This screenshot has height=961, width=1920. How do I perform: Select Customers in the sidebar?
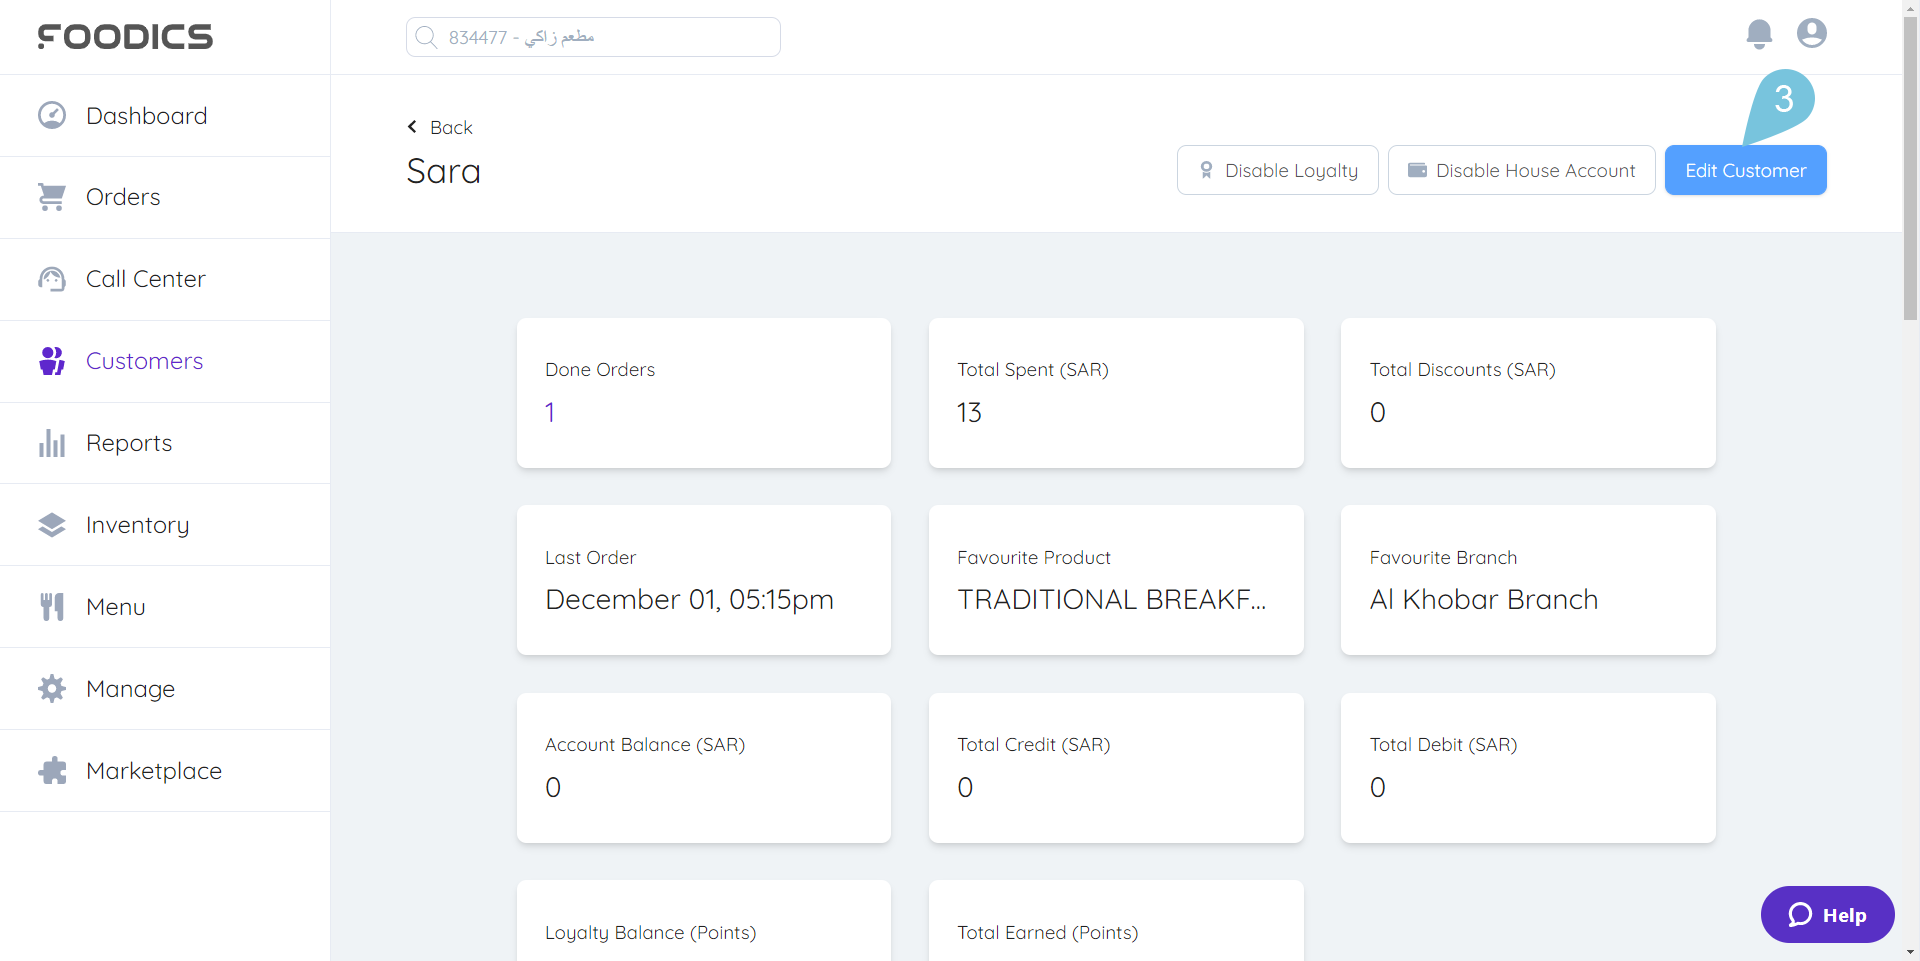point(144,361)
